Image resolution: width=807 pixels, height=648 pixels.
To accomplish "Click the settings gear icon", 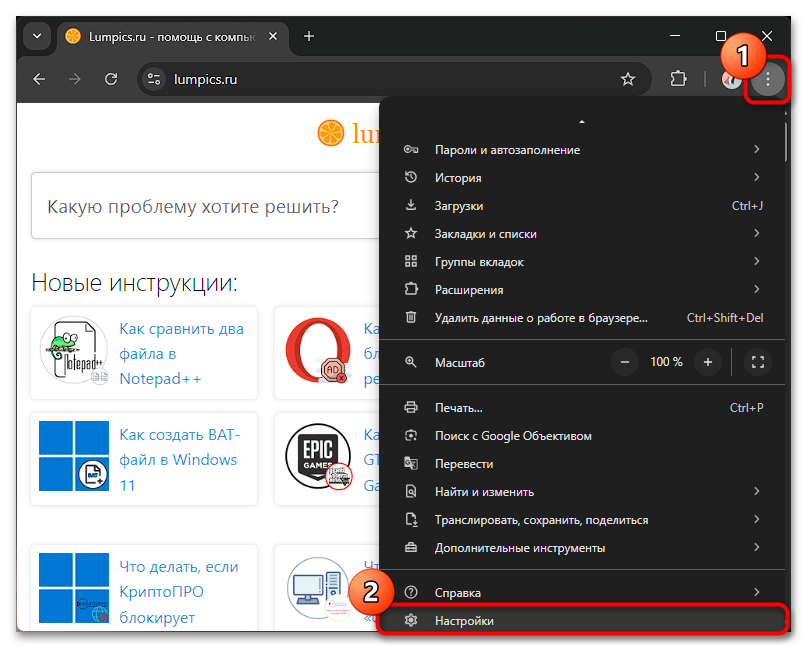I will pyautogui.click(x=411, y=620).
